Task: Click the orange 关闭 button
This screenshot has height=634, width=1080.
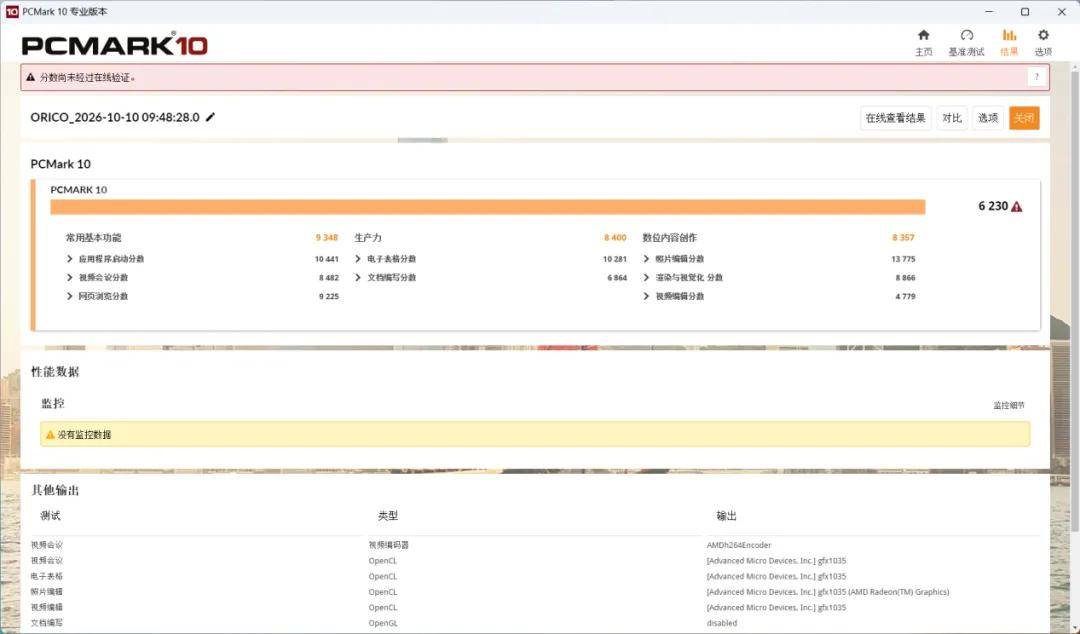Action: pos(1024,118)
